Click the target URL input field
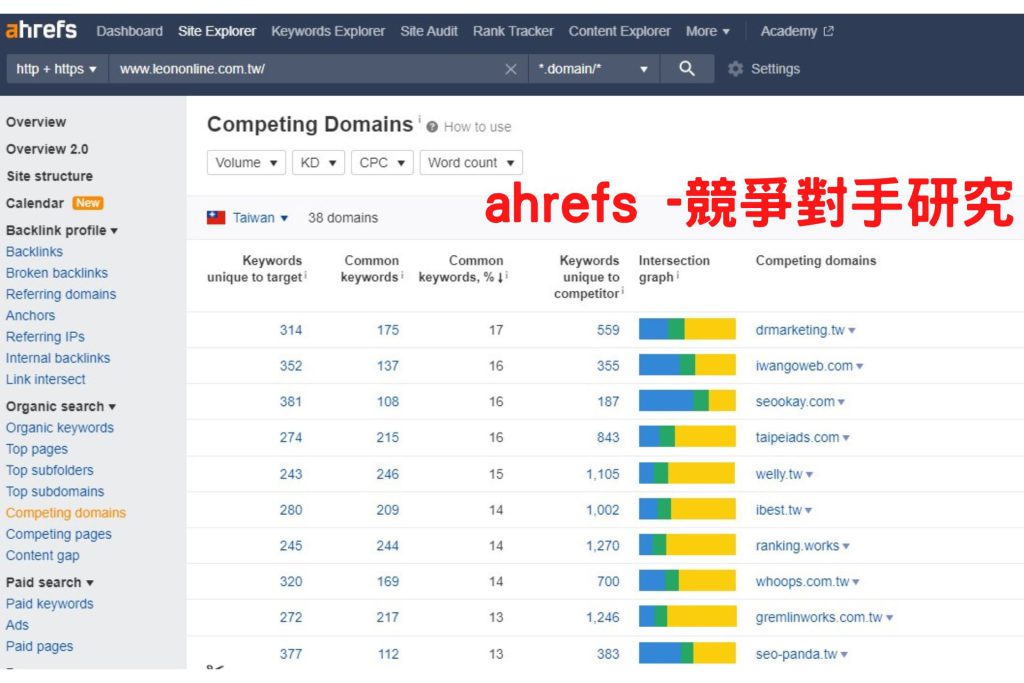 pos(300,69)
